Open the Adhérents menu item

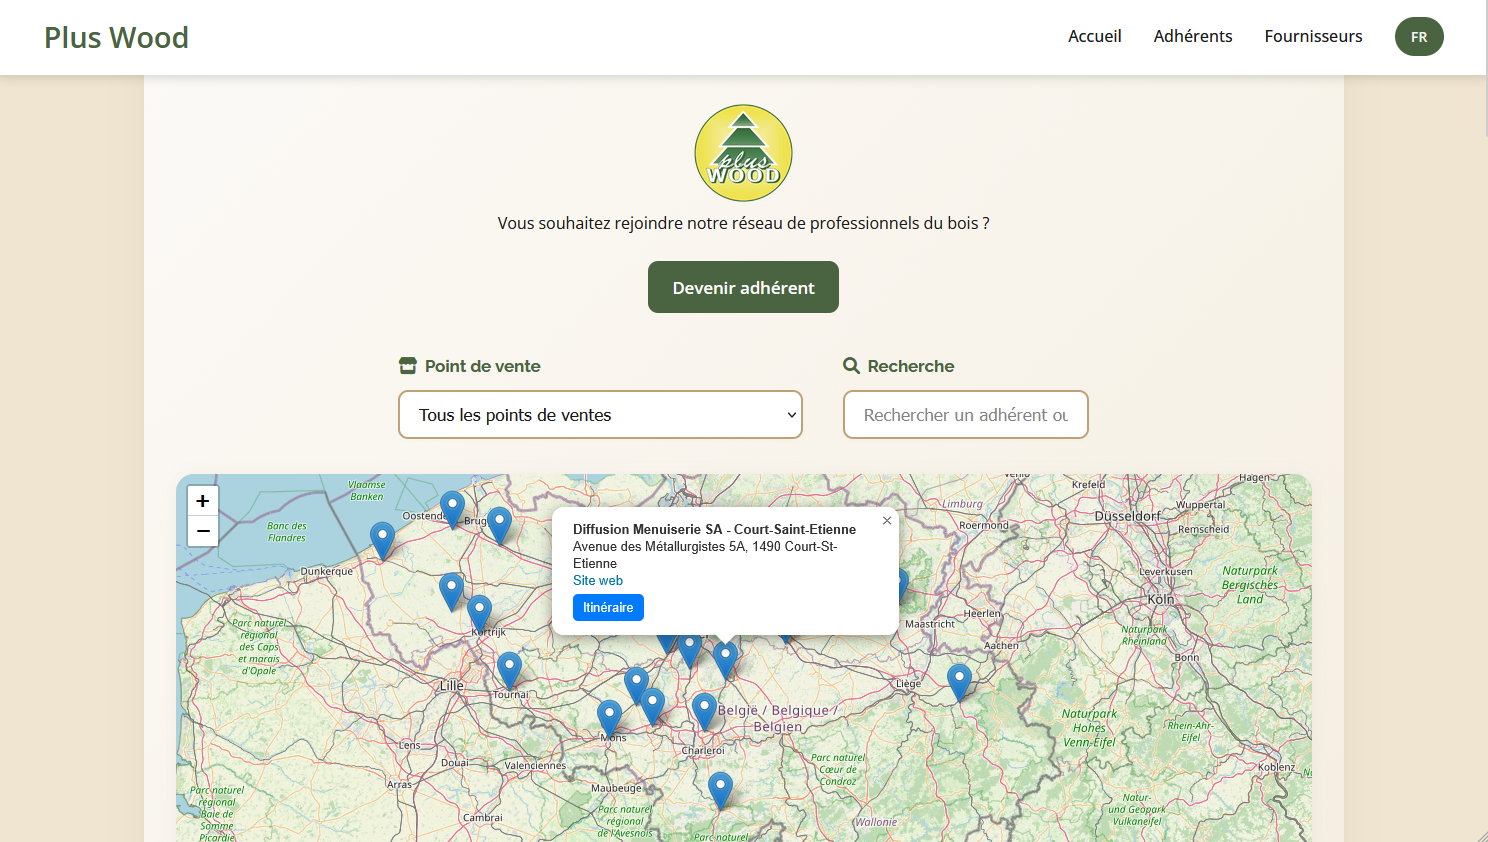tap(1192, 36)
